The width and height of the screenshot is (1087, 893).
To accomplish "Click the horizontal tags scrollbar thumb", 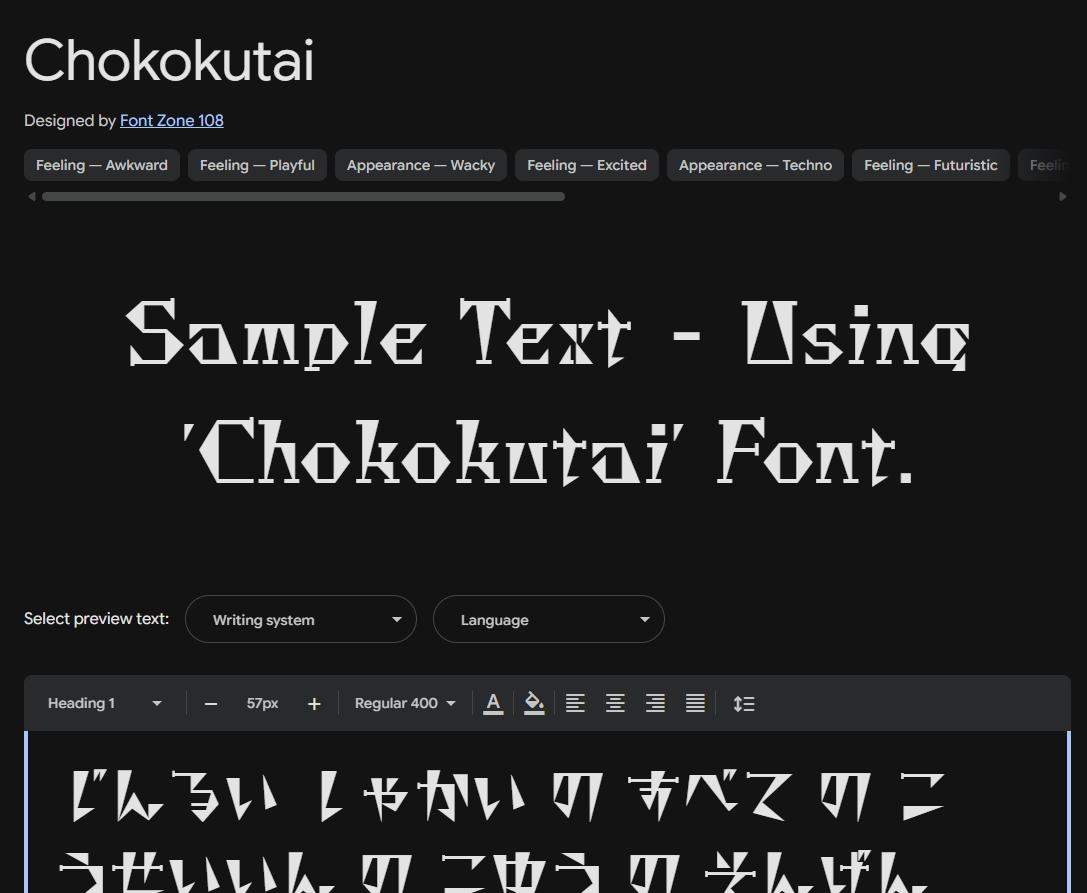I will 303,197.
